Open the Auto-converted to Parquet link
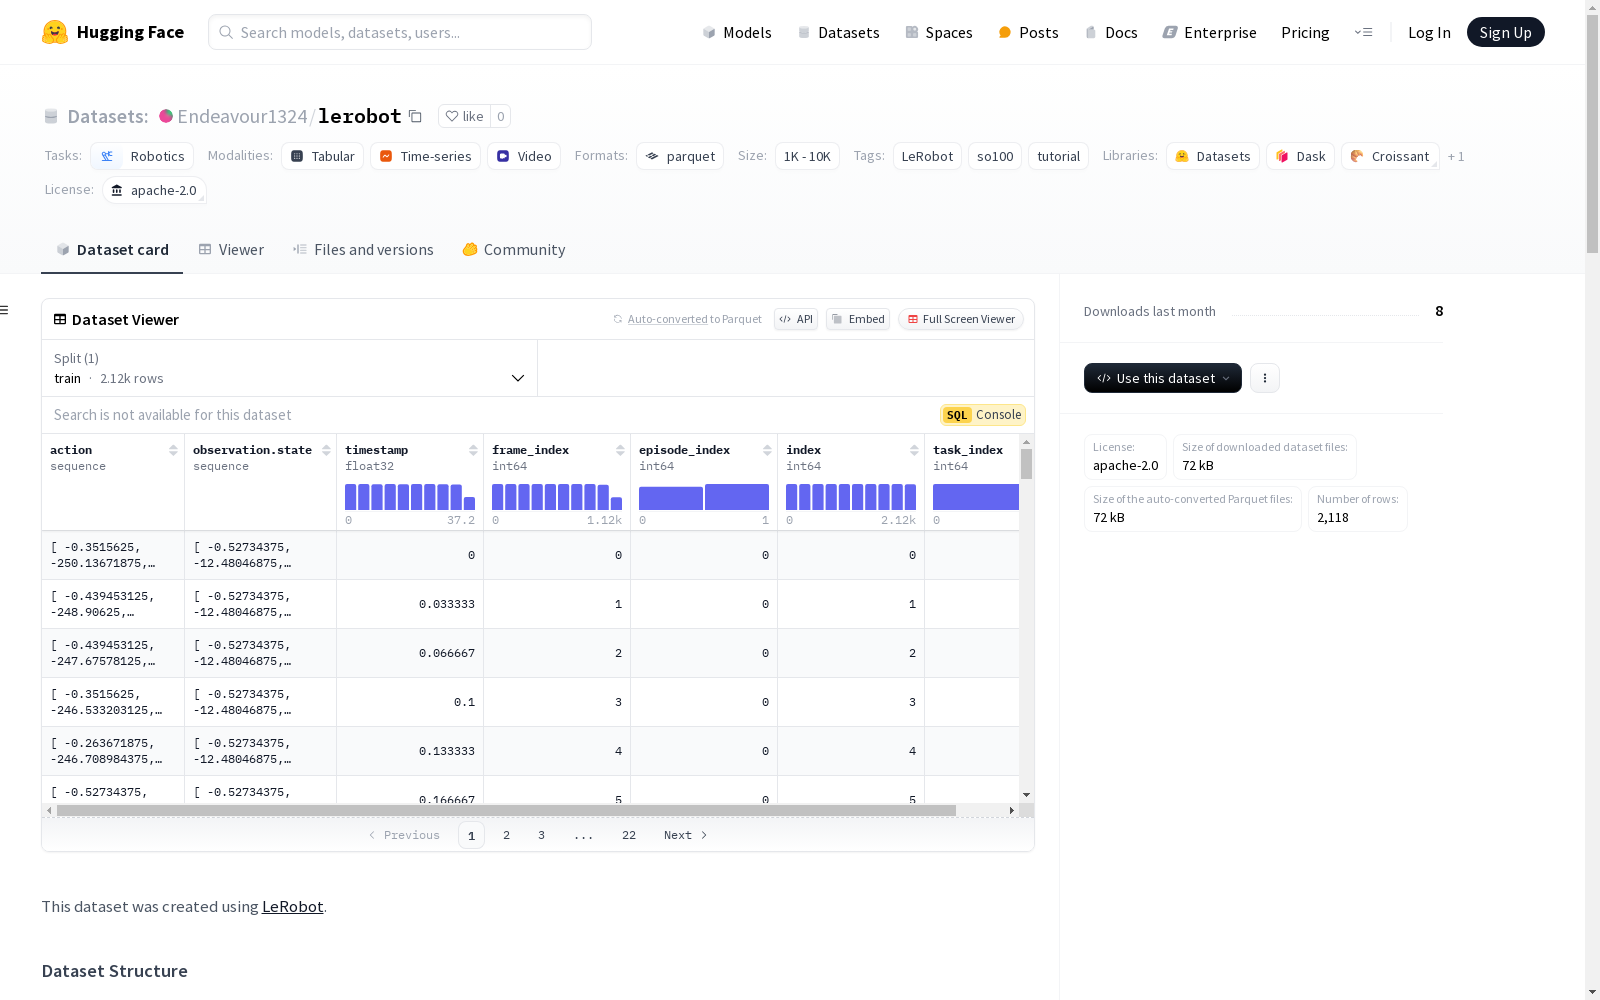 click(x=687, y=319)
